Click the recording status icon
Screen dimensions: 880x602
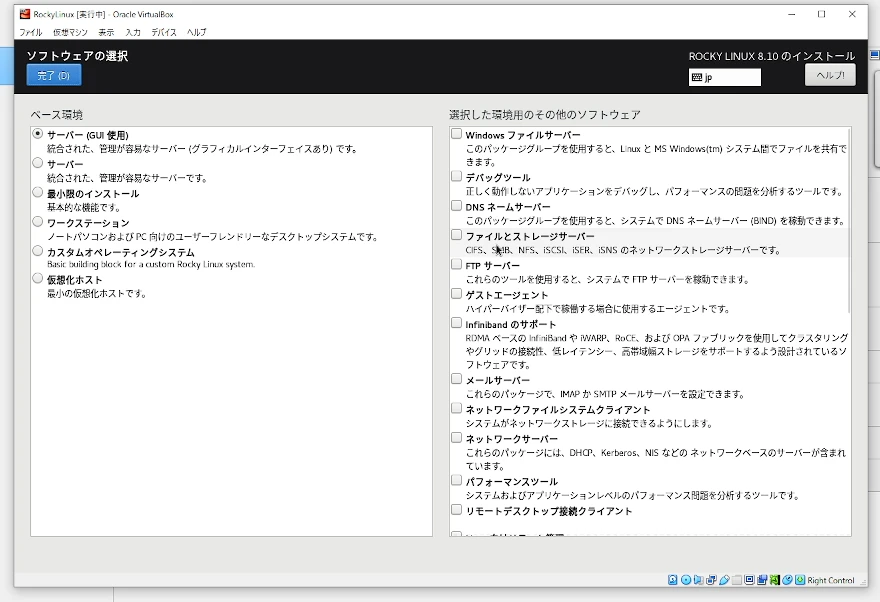click(762, 580)
